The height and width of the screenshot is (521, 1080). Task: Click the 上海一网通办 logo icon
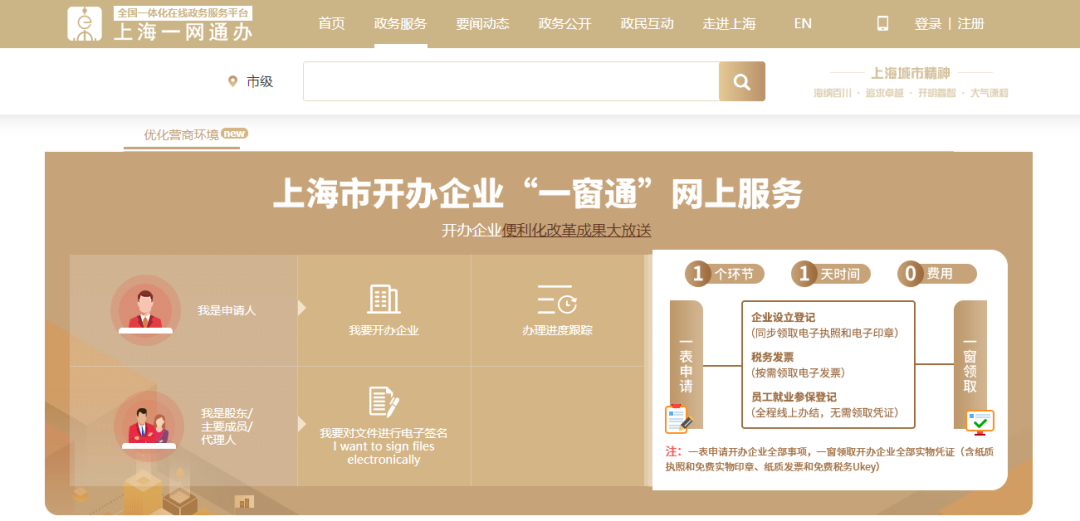pos(84,24)
